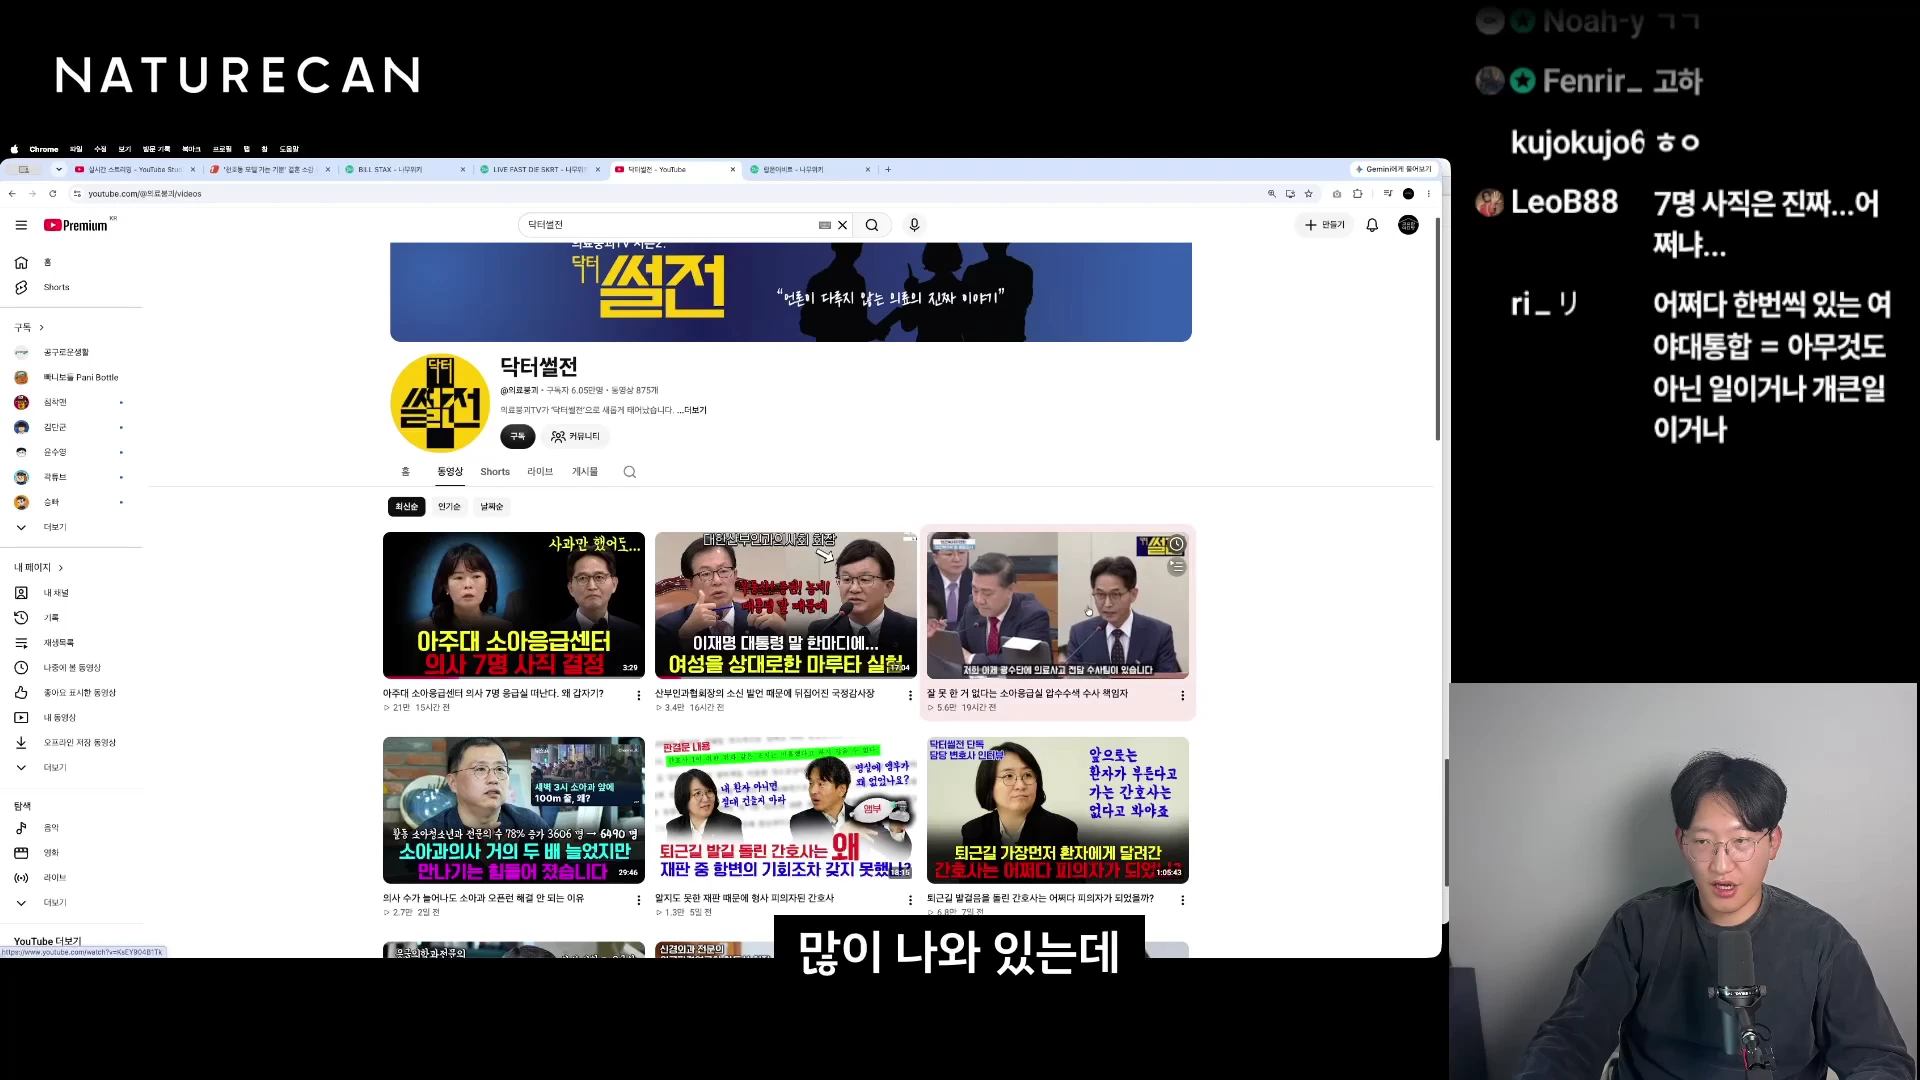
Task: Open the media control playlist icon
Action: tap(1387, 194)
